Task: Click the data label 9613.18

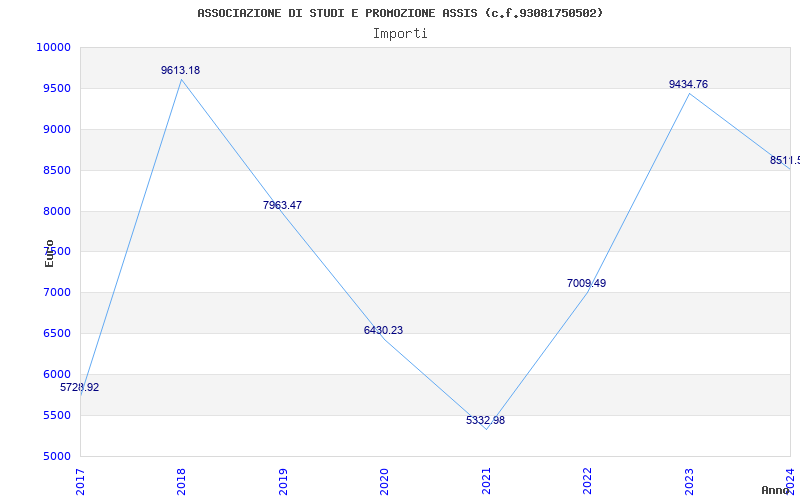Action: point(181,70)
